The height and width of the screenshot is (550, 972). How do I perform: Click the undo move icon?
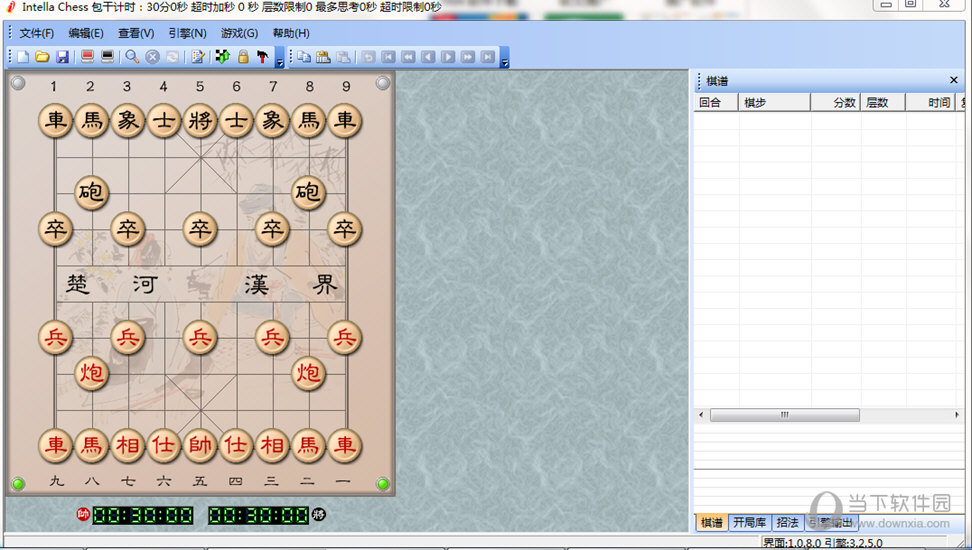coord(368,57)
